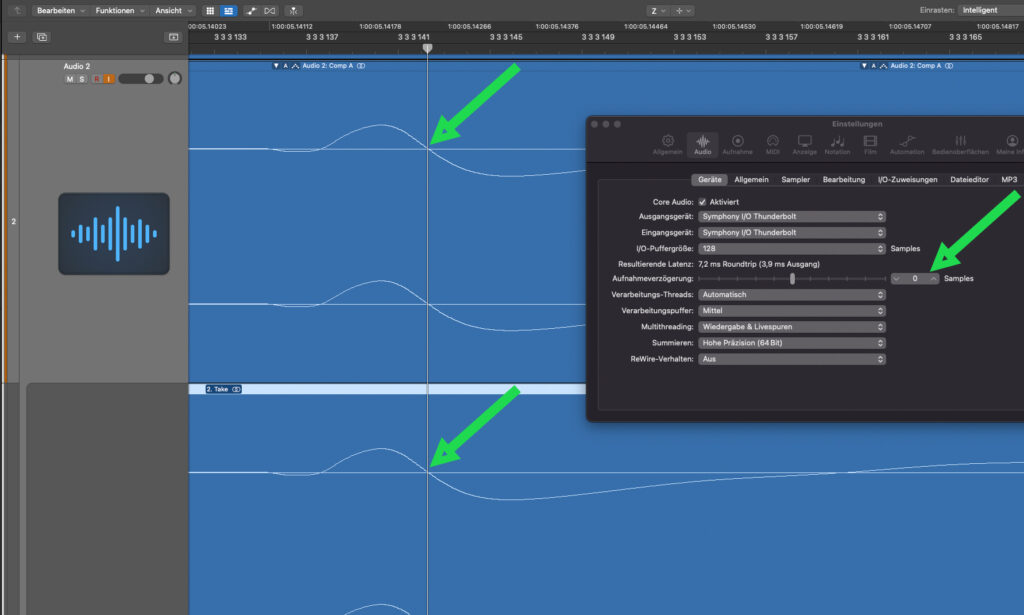Image resolution: width=1024 pixels, height=615 pixels.
Task: Open MIDI settings pane icon
Action: tap(773, 145)
